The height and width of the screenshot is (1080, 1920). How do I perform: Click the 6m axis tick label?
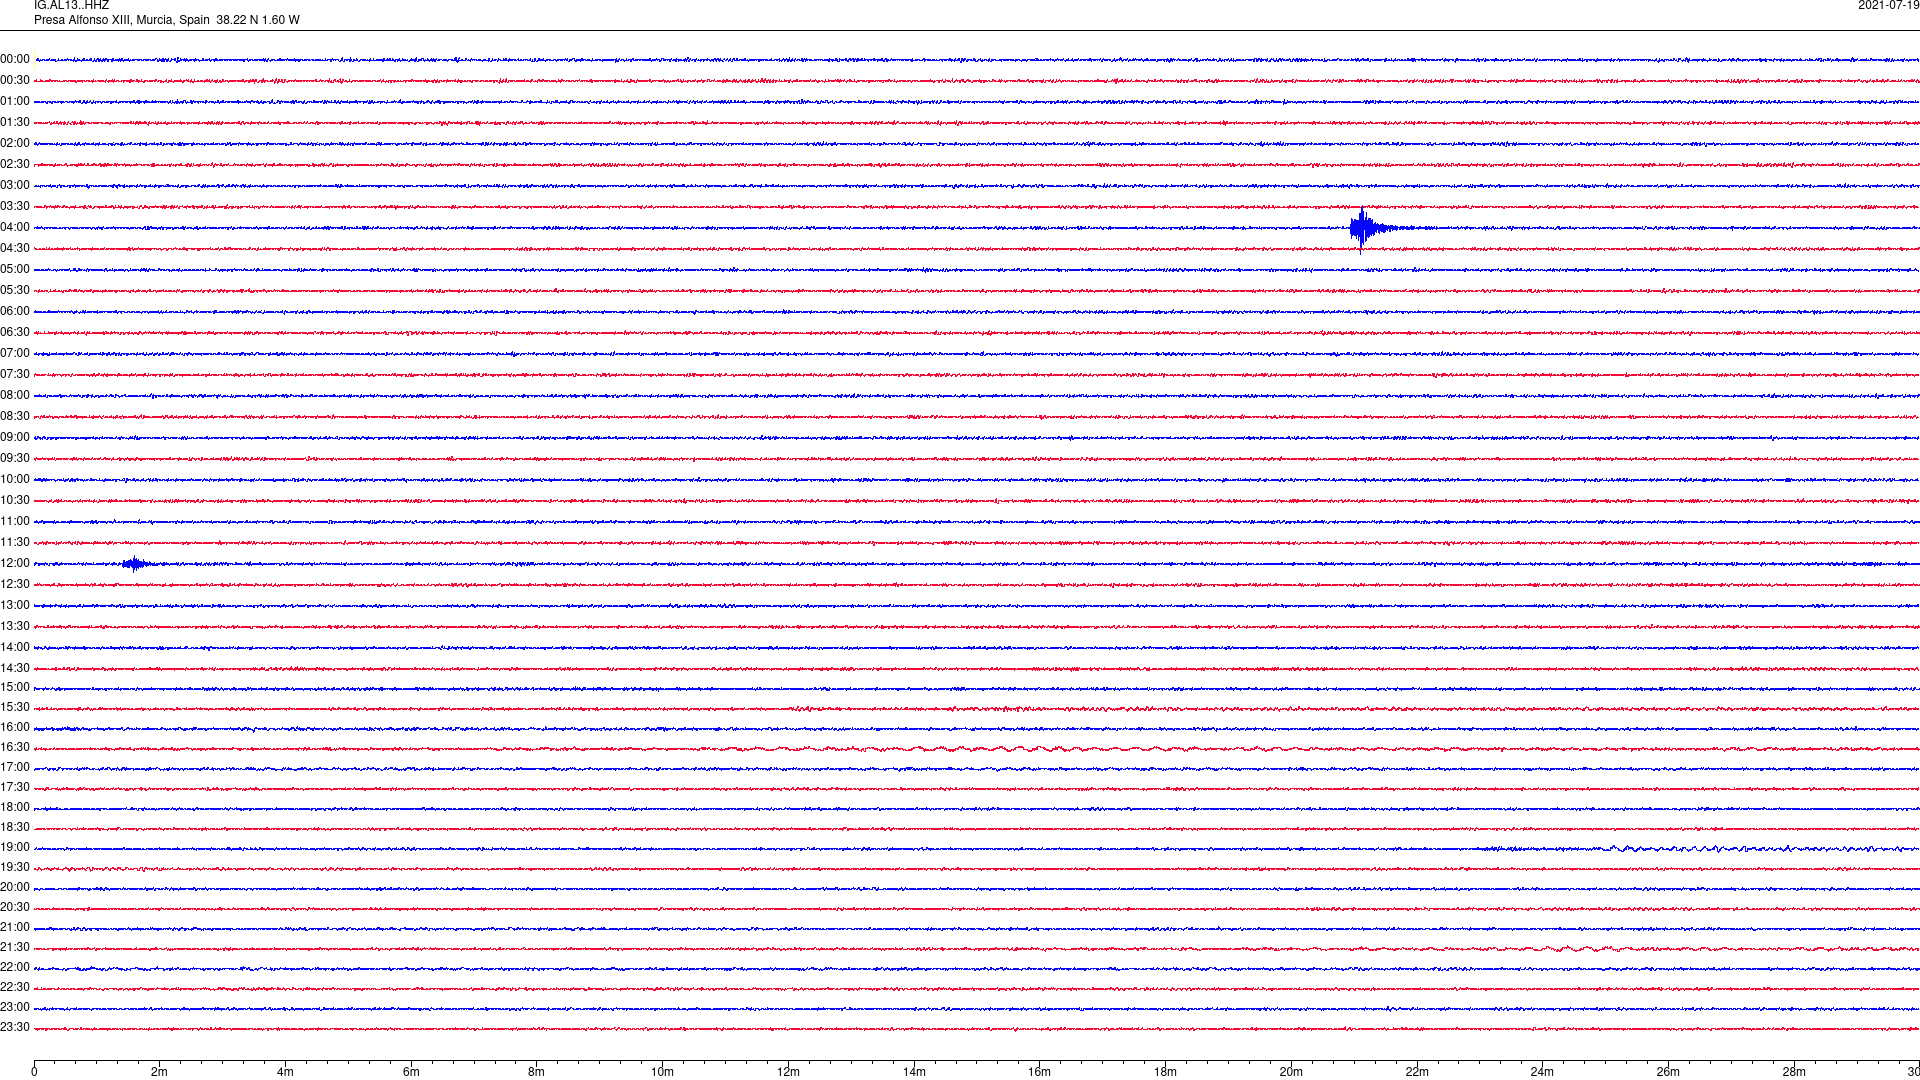point(411,1073)
